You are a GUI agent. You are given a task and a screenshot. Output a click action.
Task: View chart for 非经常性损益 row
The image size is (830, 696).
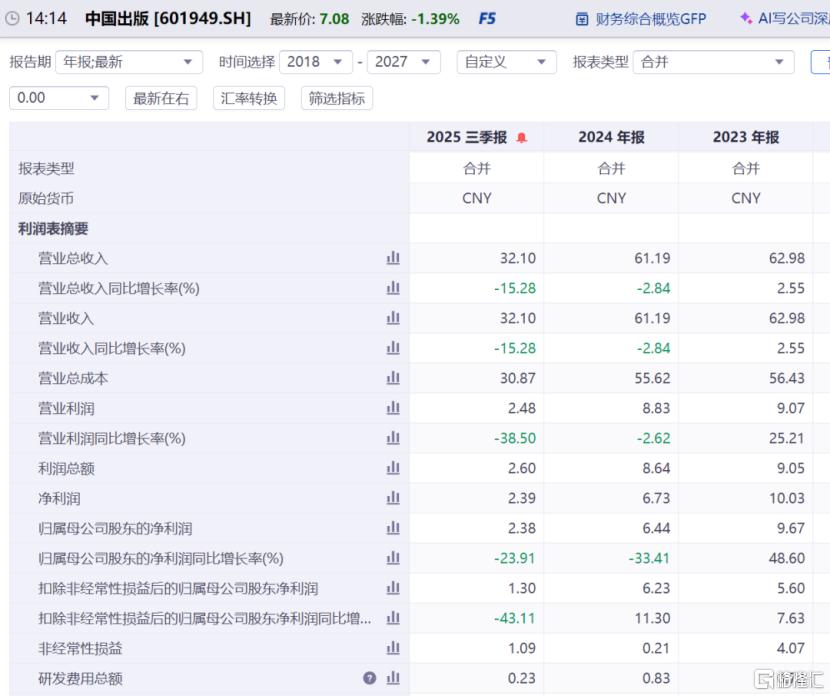tap(393, 648)
